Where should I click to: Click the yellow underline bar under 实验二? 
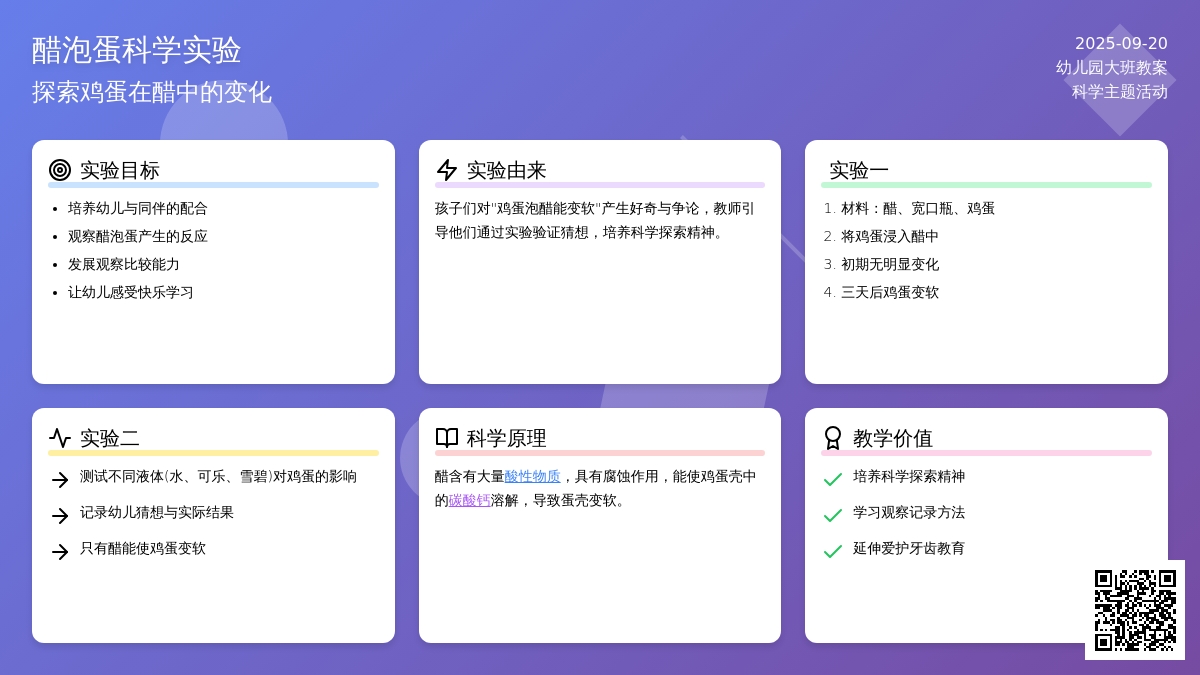pos(213,453)
